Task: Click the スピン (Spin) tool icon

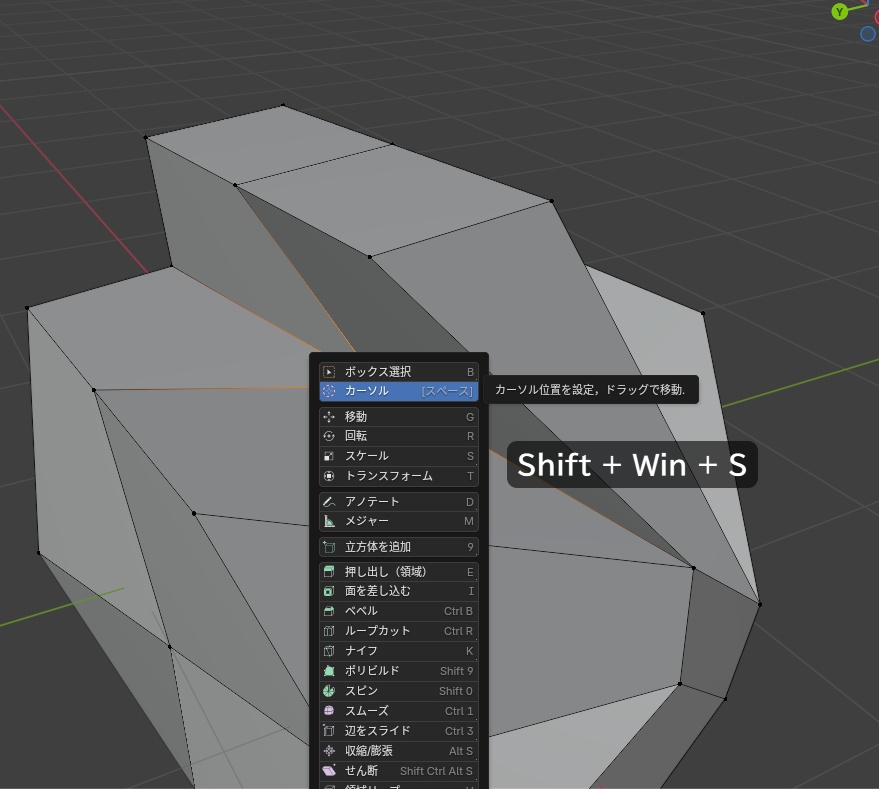Action: [329, 691]
